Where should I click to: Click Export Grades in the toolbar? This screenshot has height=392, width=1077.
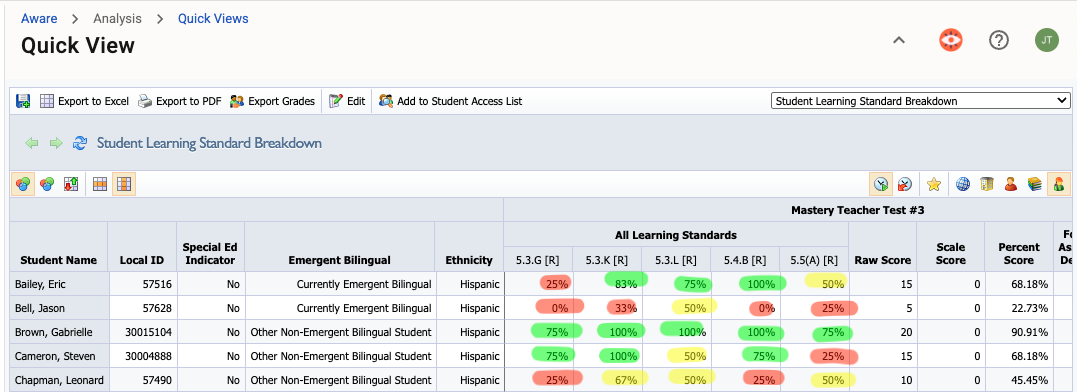[x=273, y=101]
